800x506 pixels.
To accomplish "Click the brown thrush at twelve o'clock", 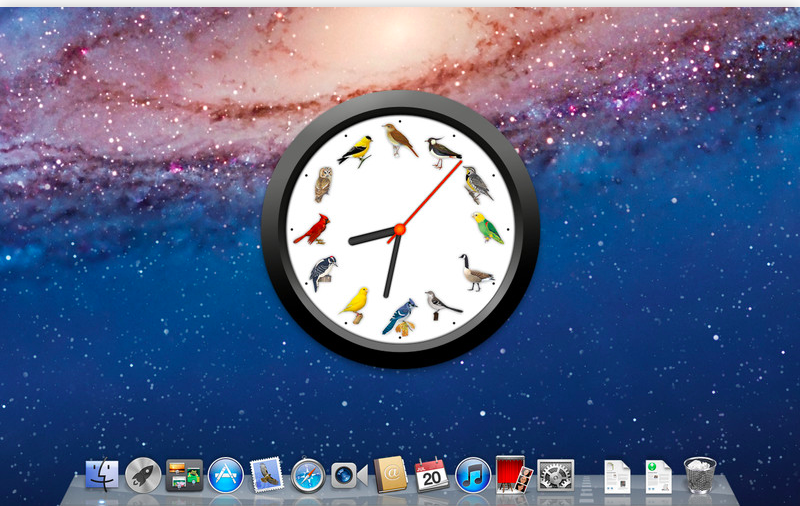I will tap(399, 140).
